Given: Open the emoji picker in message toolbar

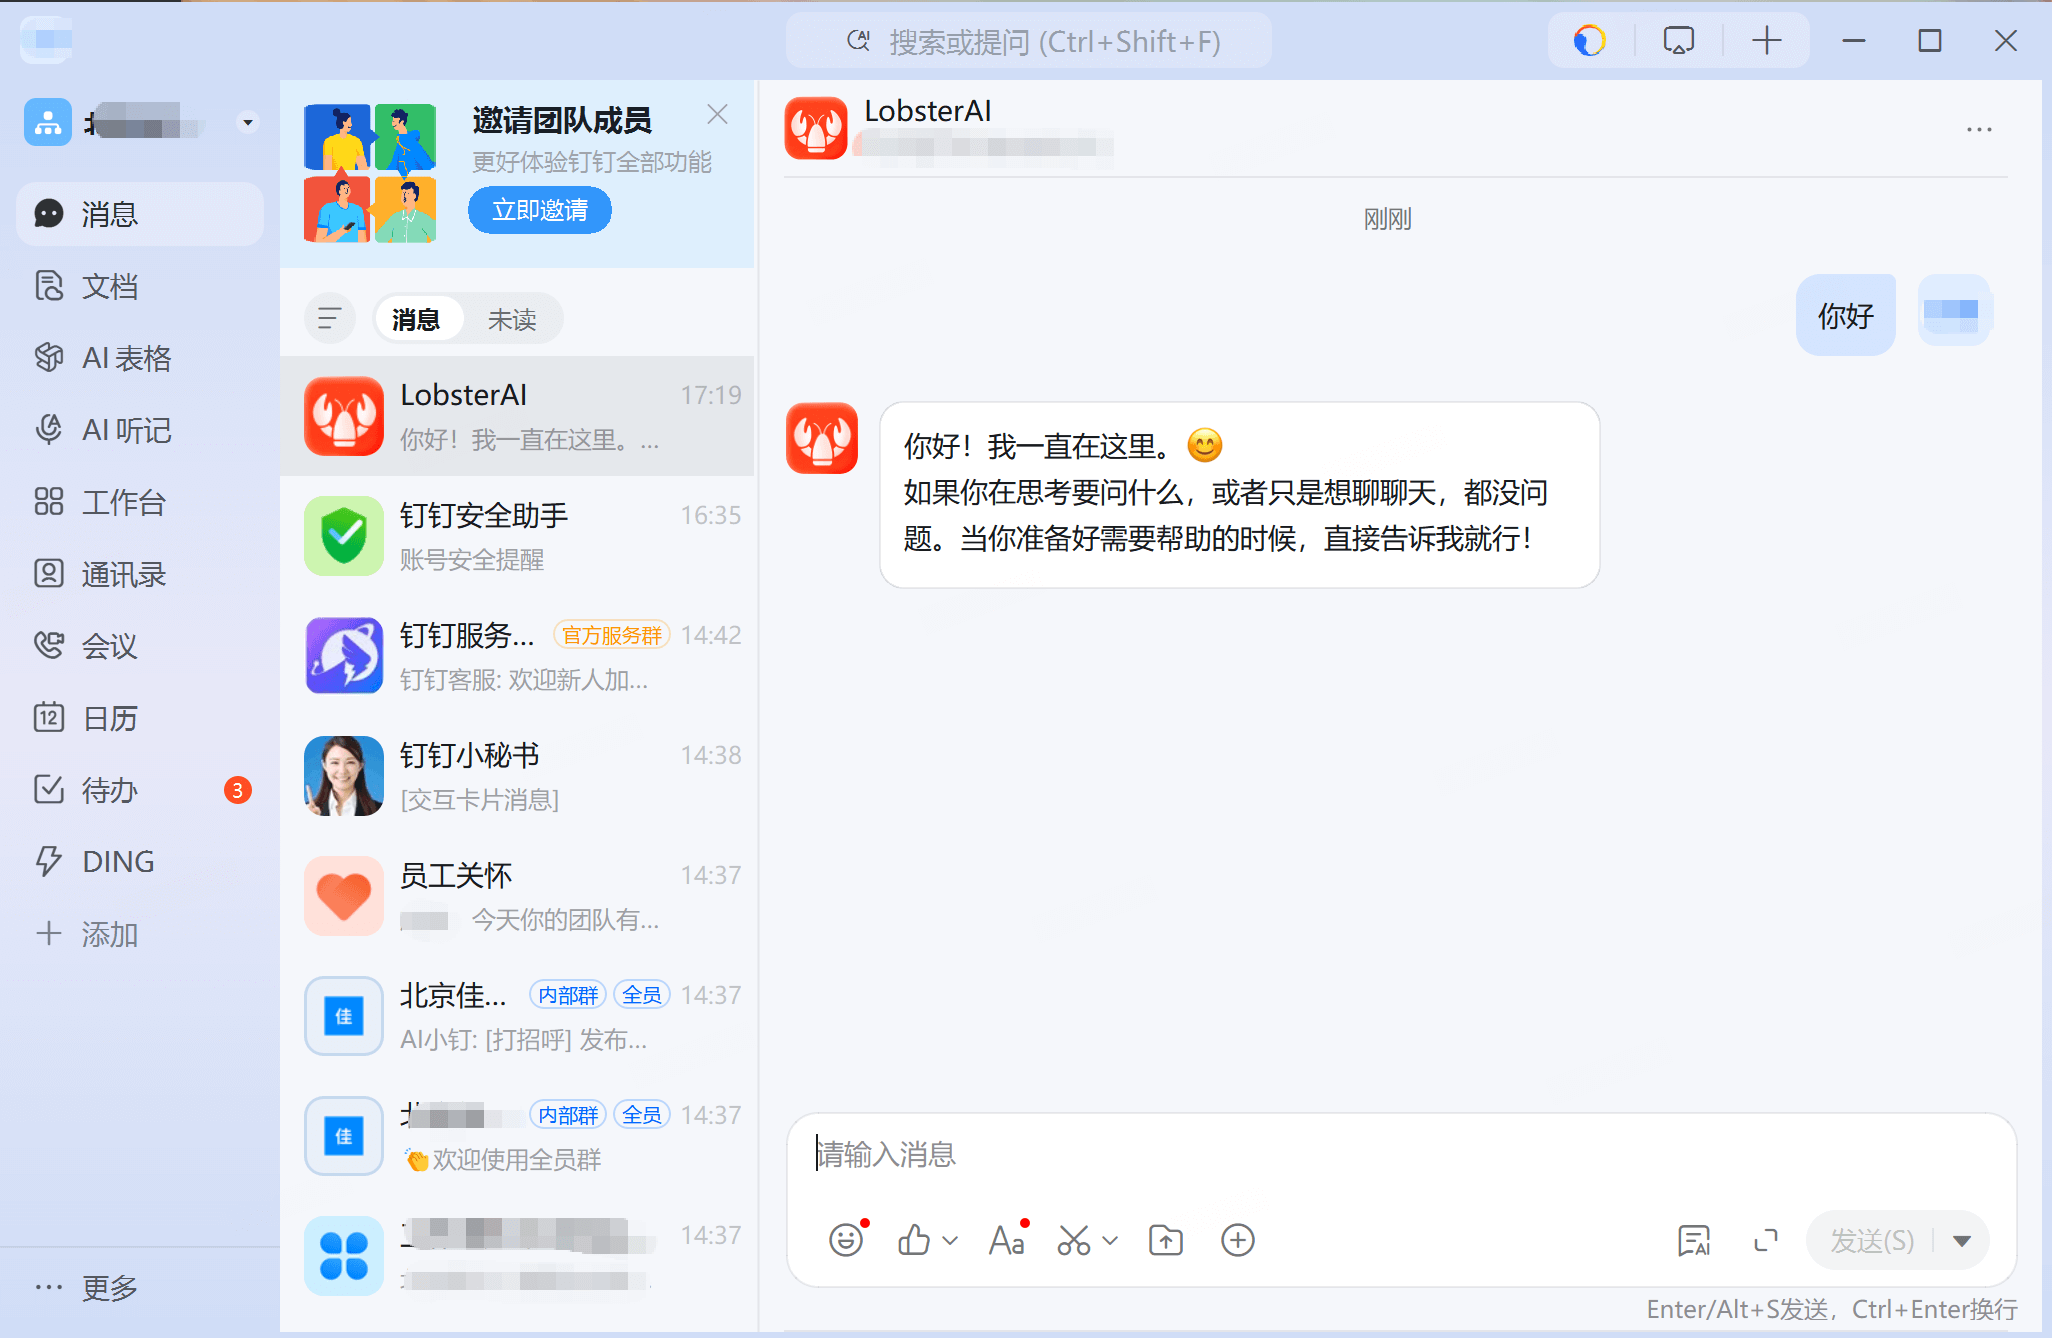Looking at the screenshot, I should point(845,1240).
